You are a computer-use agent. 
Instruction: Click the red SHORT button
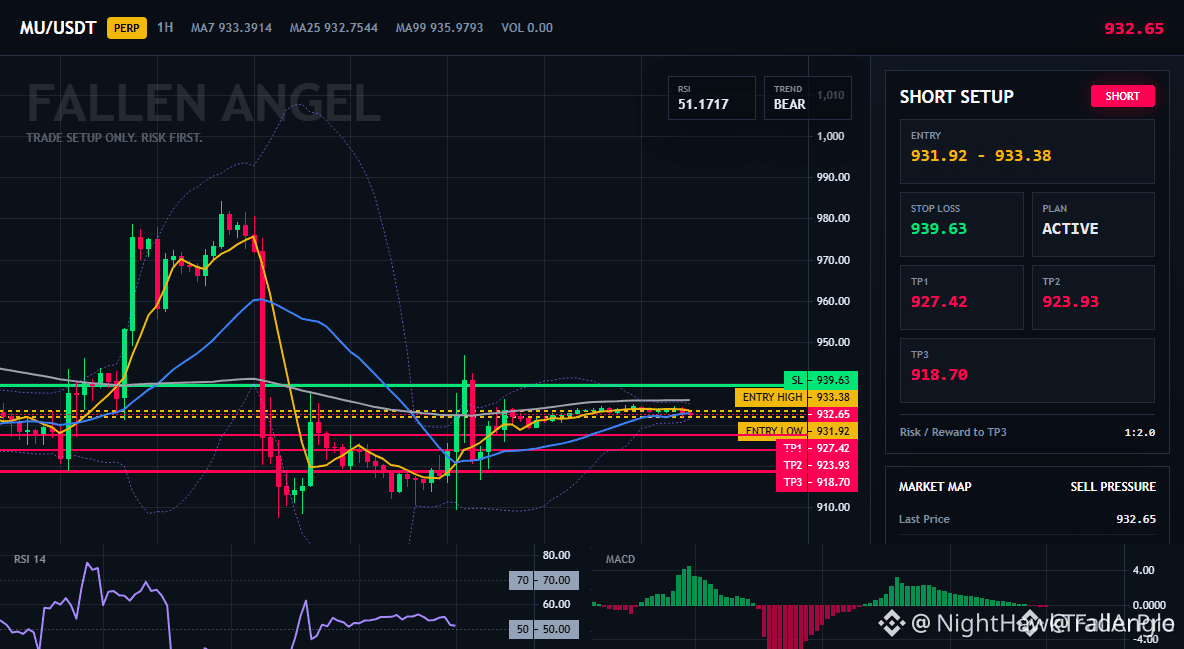point(1123,96)
